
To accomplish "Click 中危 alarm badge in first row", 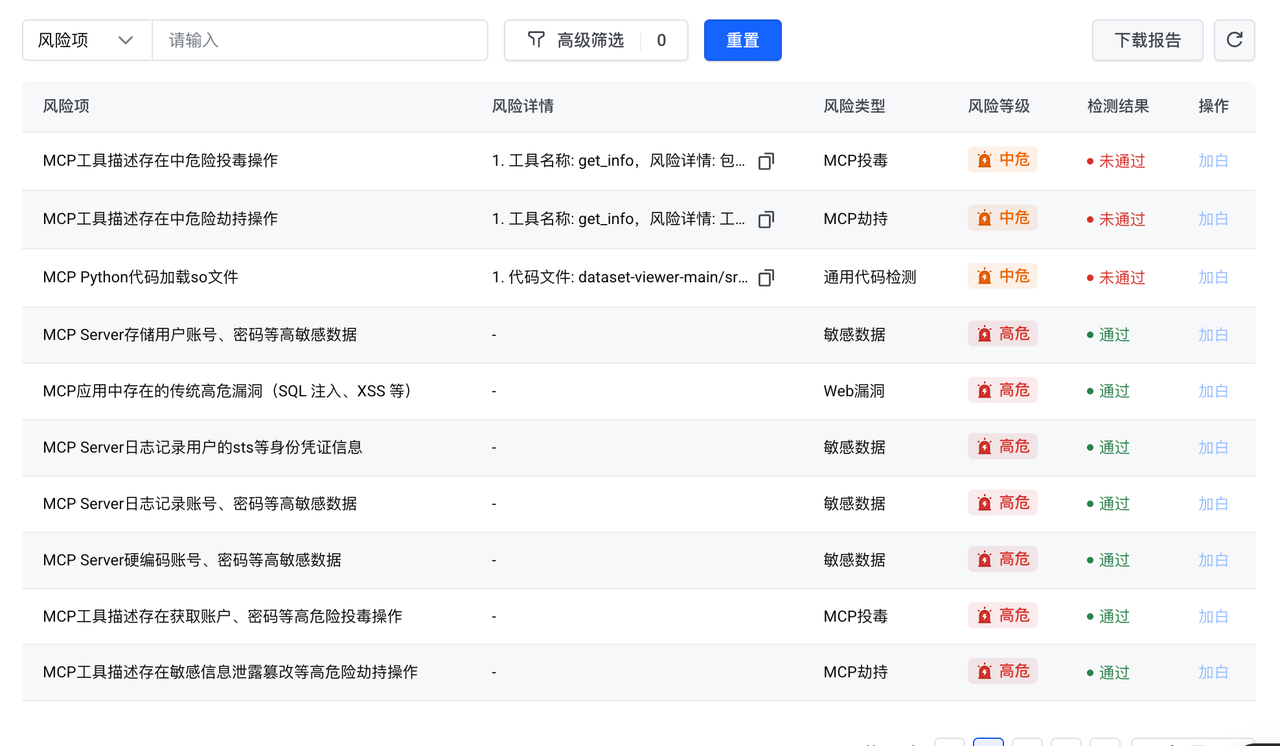I will click(x=1002, y=160).
